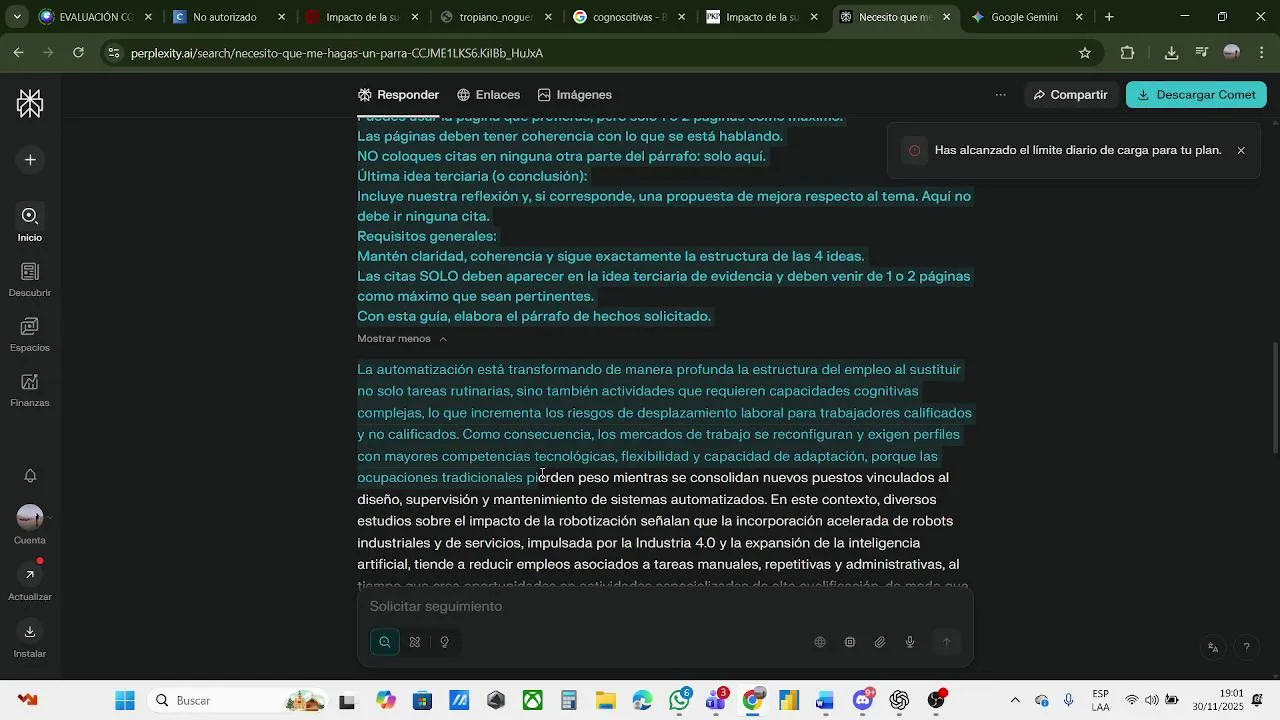
Task: Open language translate button at bottom right
Action: pyautogui.click(x=1213, y=648)
